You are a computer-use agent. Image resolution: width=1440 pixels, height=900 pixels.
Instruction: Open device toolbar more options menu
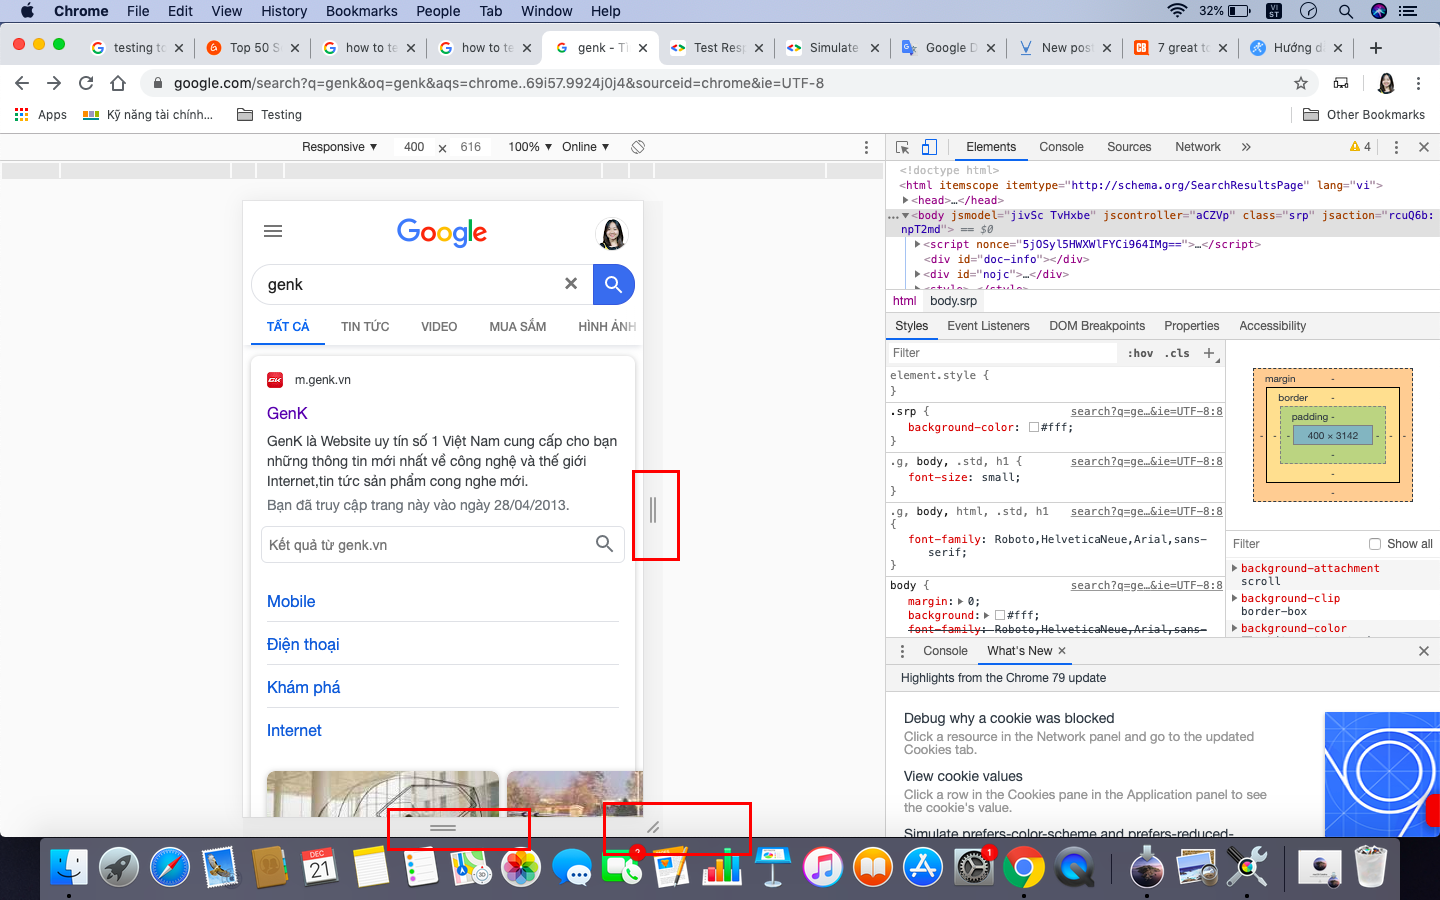866,147
